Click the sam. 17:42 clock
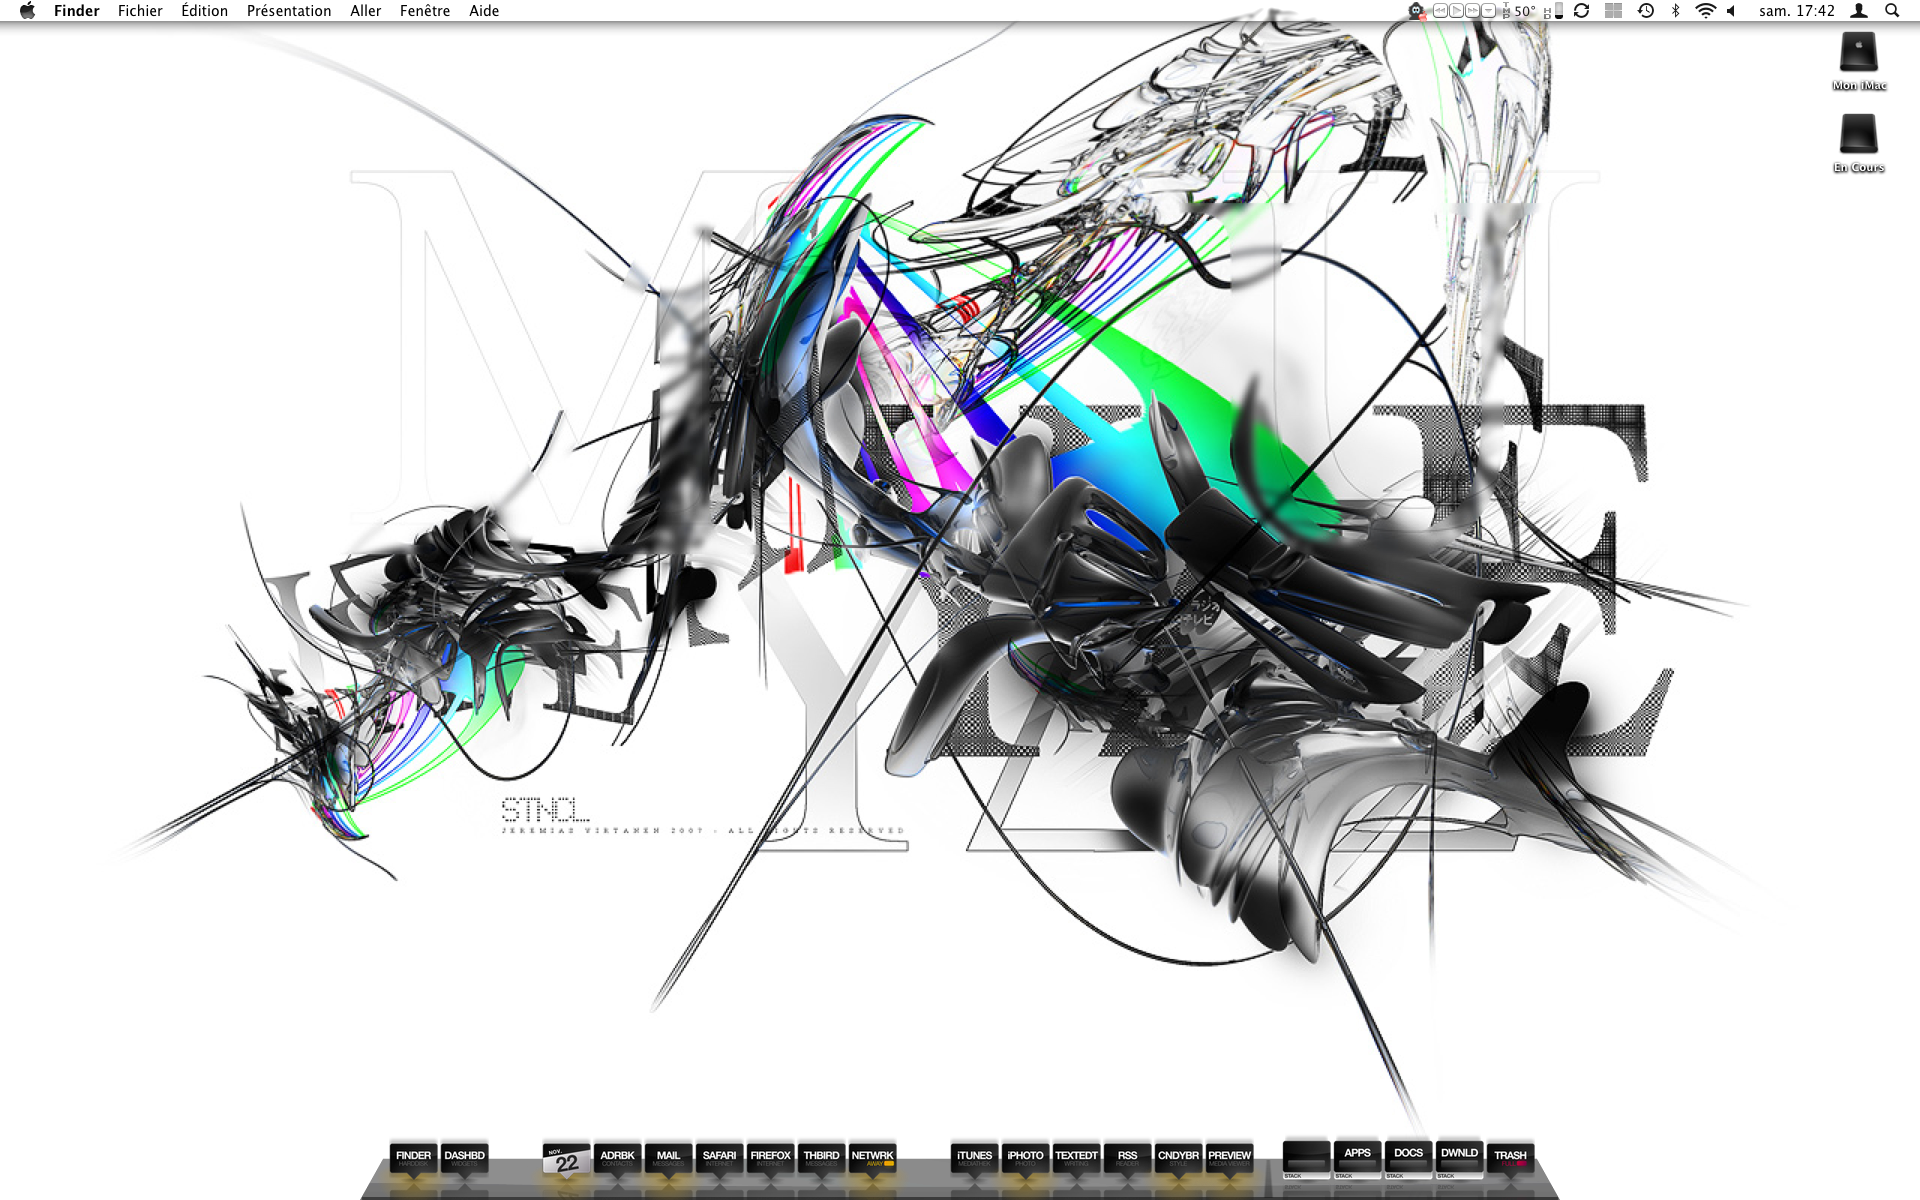Screen dimensions: 1920x1200 tap(1796, 11)
